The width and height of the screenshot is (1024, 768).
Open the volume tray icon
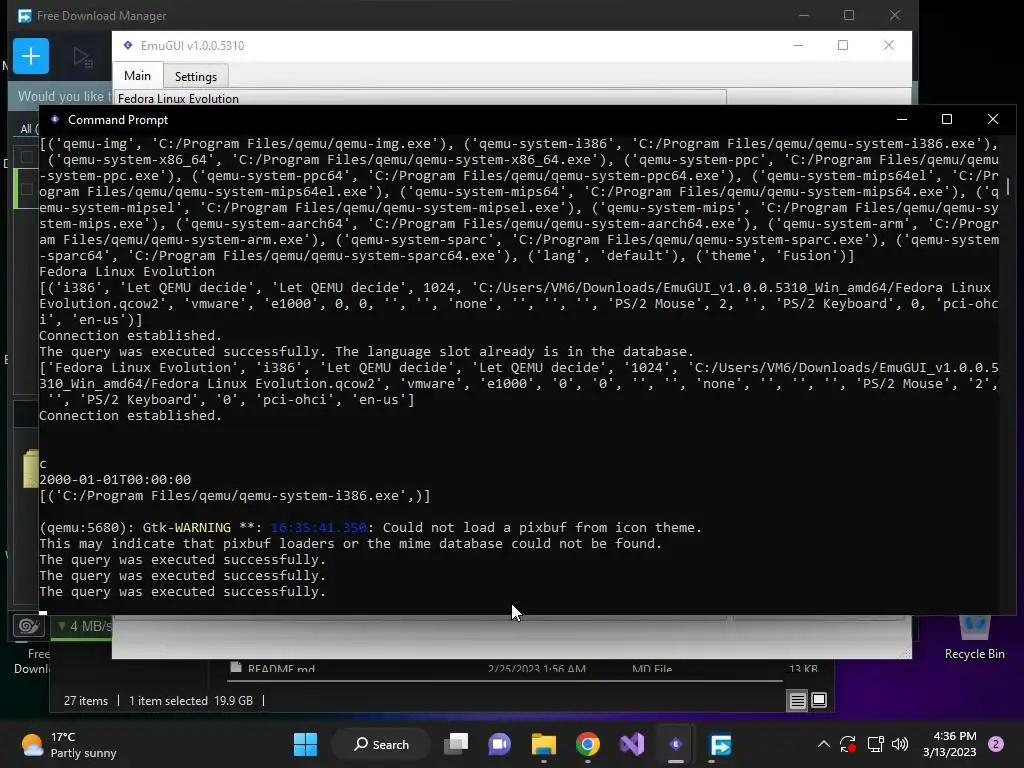pyautogui.click(x=900, y=744)
